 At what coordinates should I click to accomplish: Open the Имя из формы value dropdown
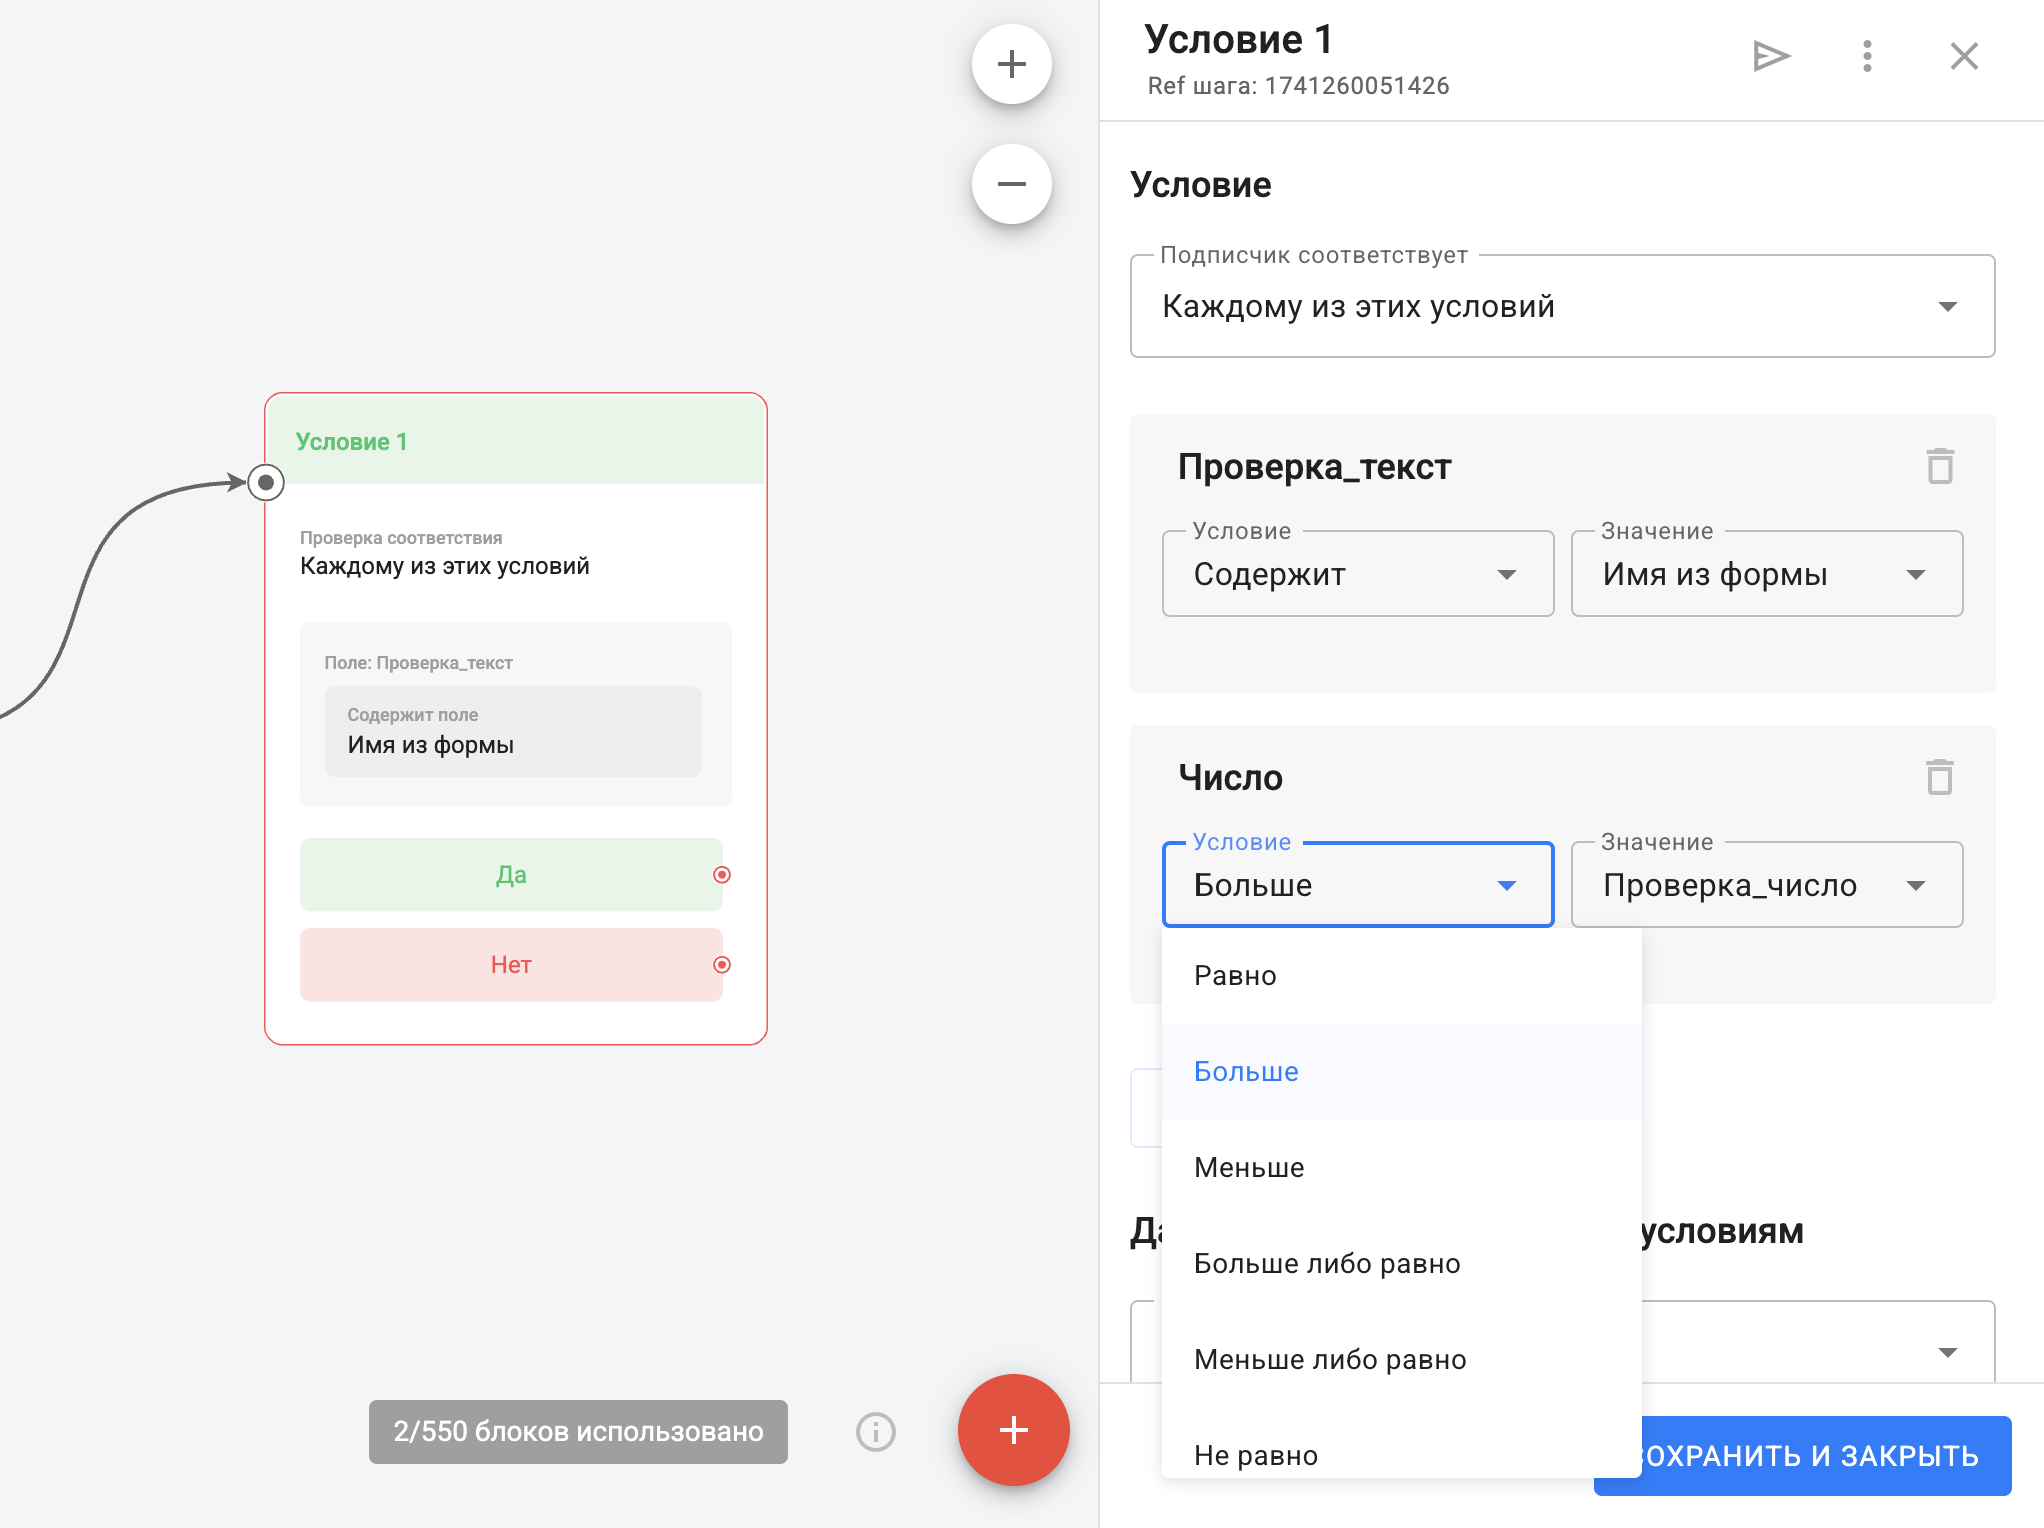pos(1766,574)
